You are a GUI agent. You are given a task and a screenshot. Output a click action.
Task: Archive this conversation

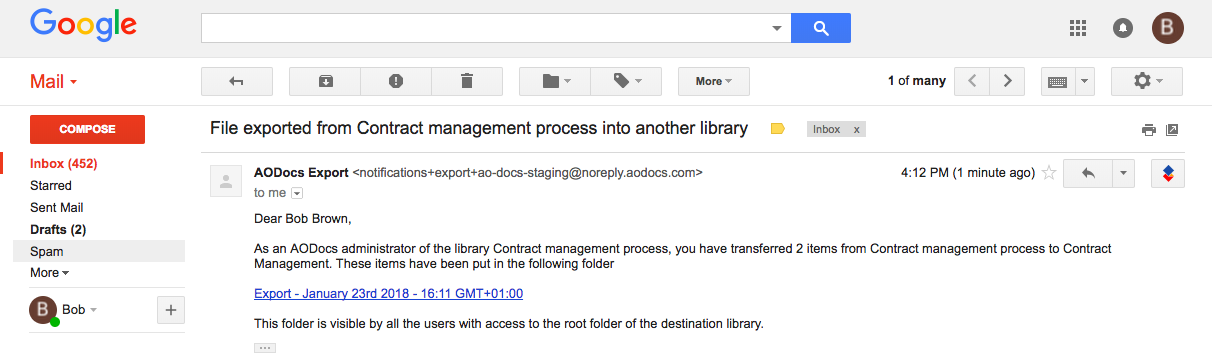point(325,81)
